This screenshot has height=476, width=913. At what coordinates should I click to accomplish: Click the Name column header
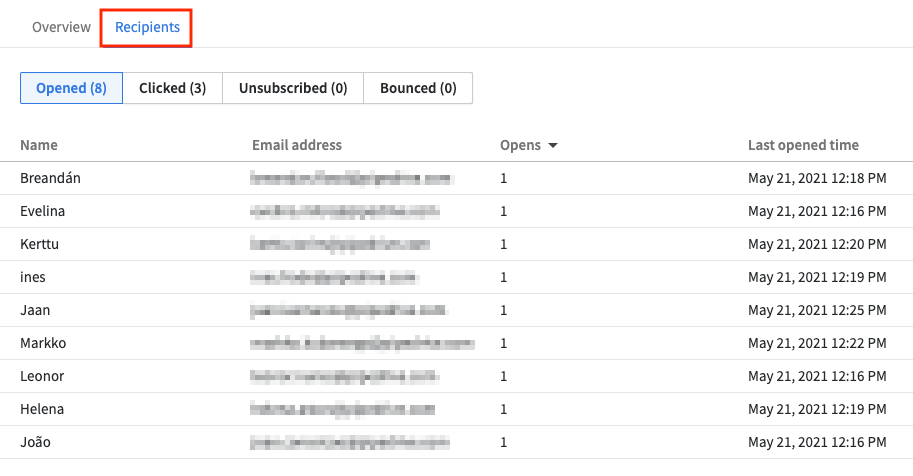click(39, 145)
